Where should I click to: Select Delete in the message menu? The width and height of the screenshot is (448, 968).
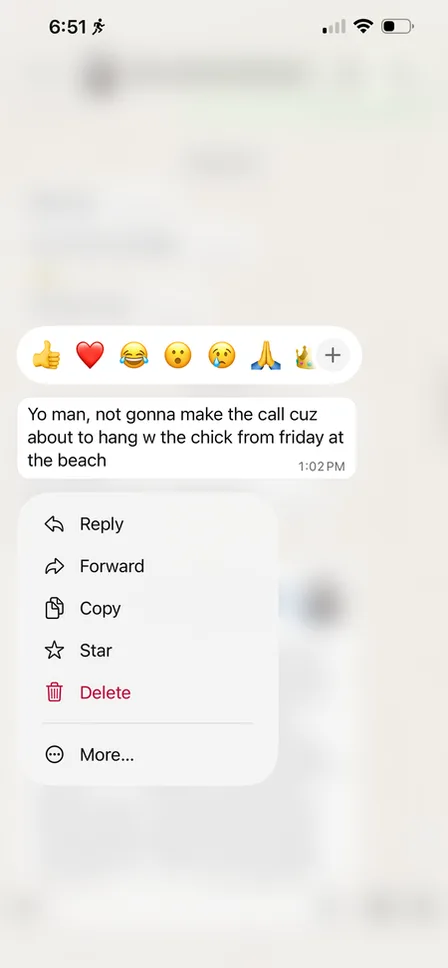pyautogui.click(x=148, y=693)
